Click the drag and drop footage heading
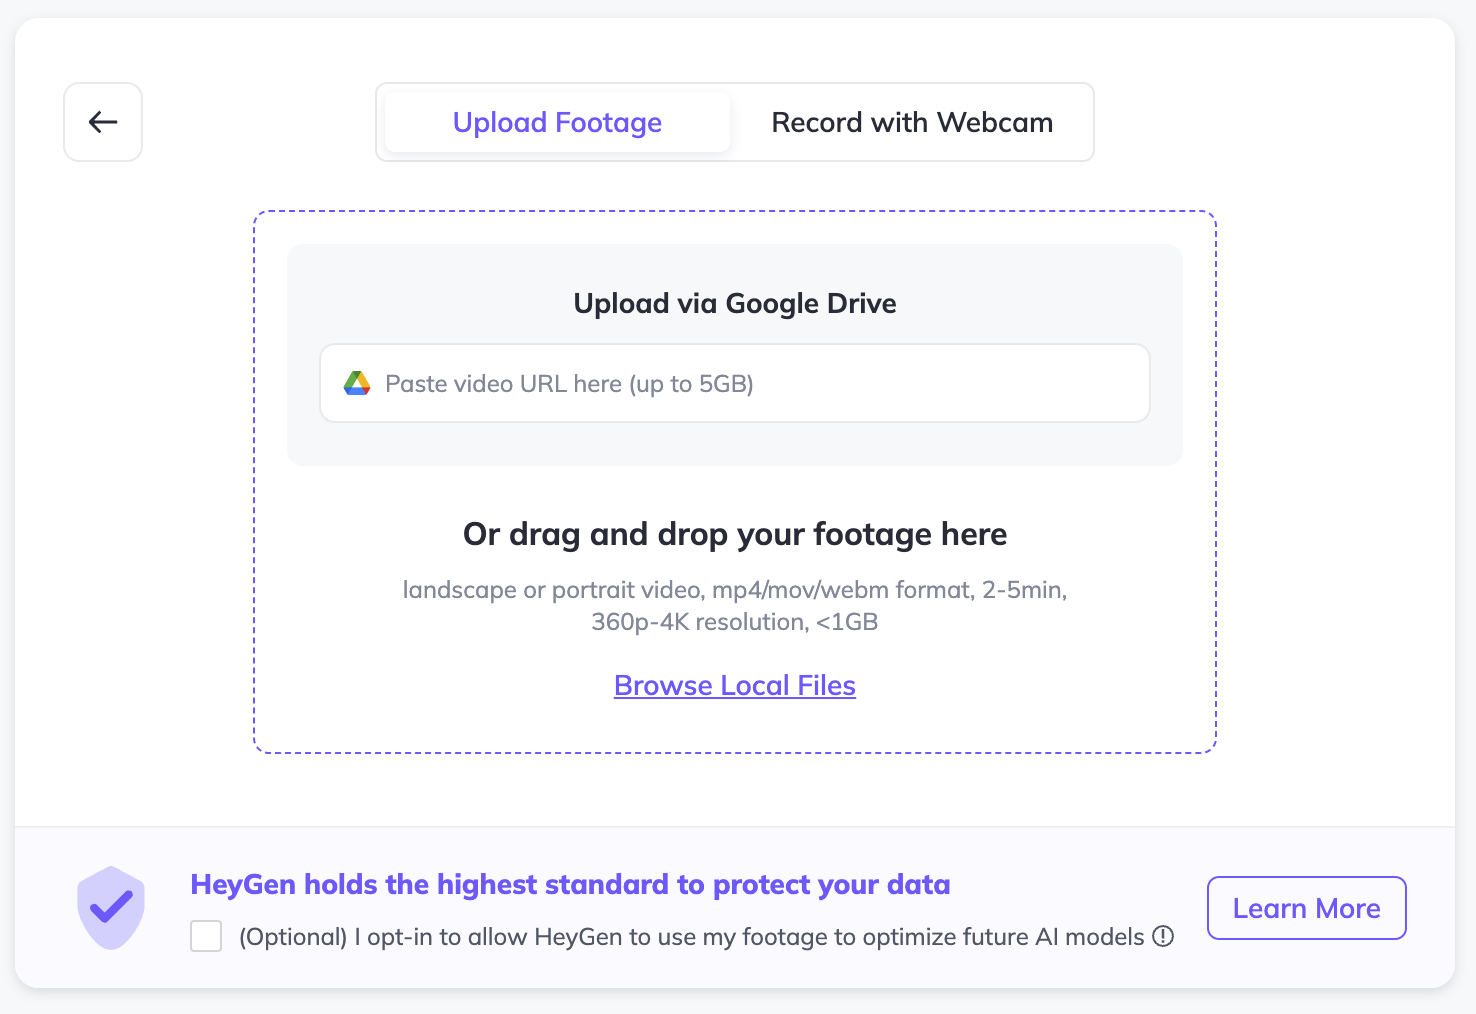 click(x=734, y=534)
